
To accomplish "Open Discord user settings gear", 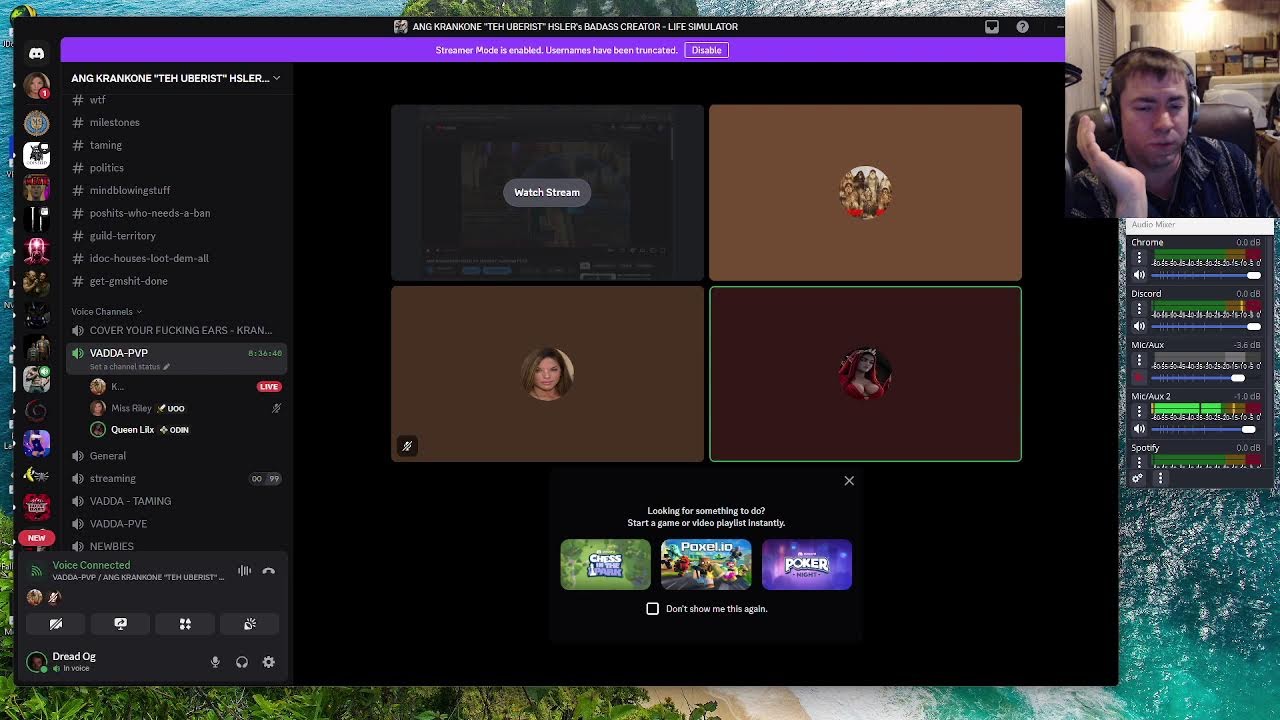I will pyautogui.click(x=268, y=662).
